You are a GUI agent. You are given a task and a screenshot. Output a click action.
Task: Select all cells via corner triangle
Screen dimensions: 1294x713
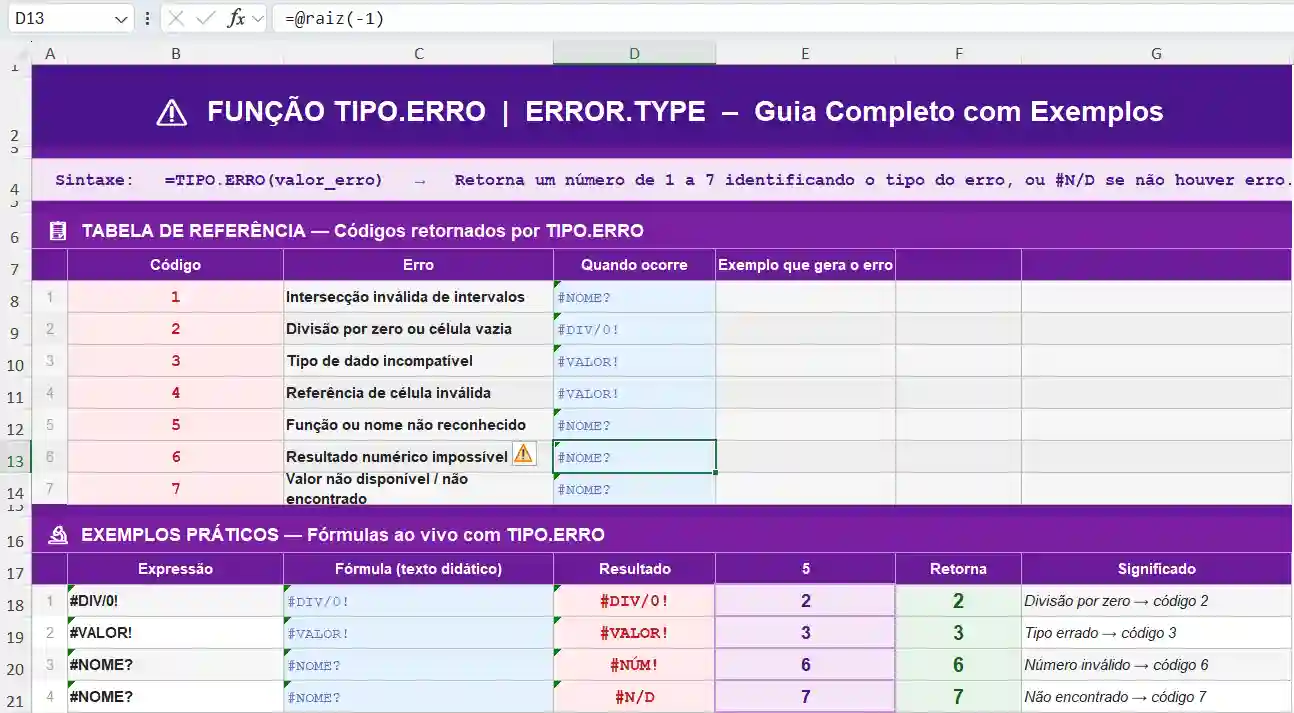[x=21, y=54]
